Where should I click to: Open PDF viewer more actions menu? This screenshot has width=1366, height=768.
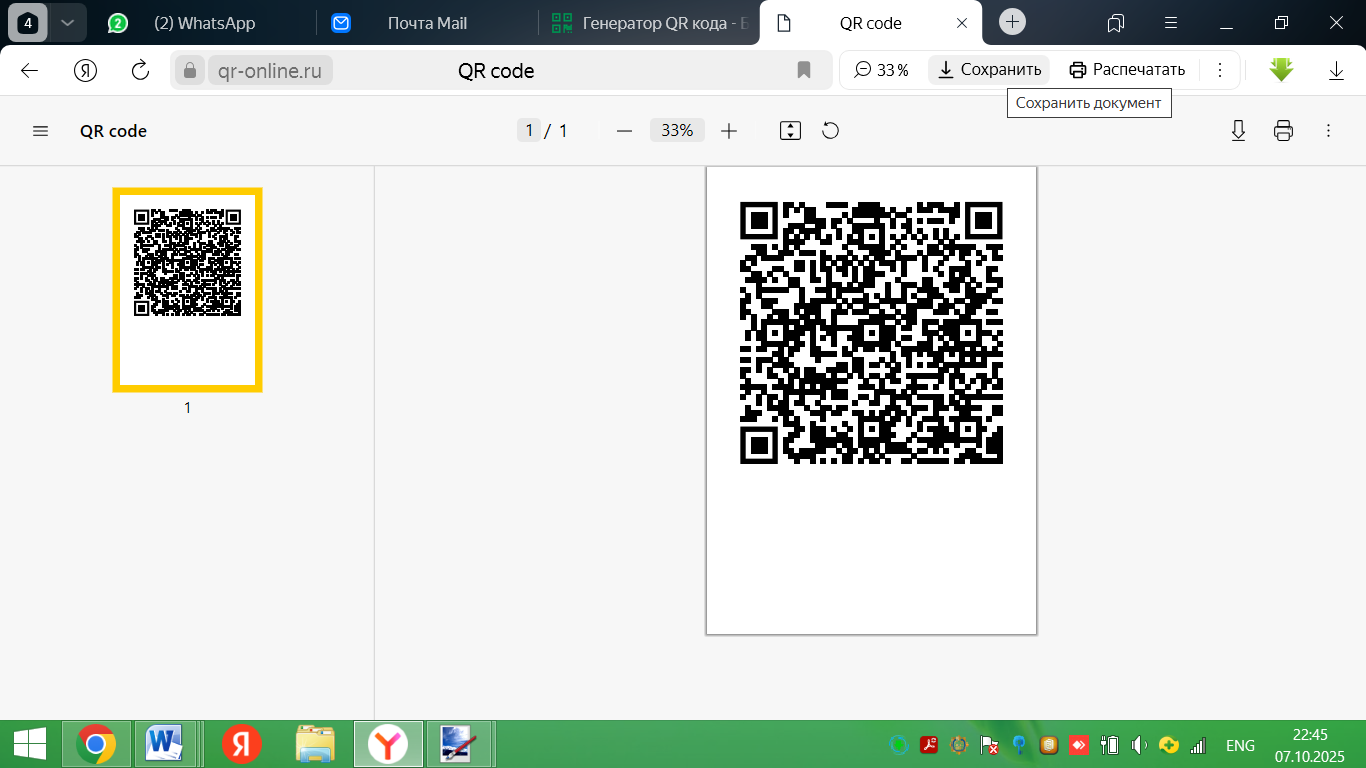coord(1329,131)
